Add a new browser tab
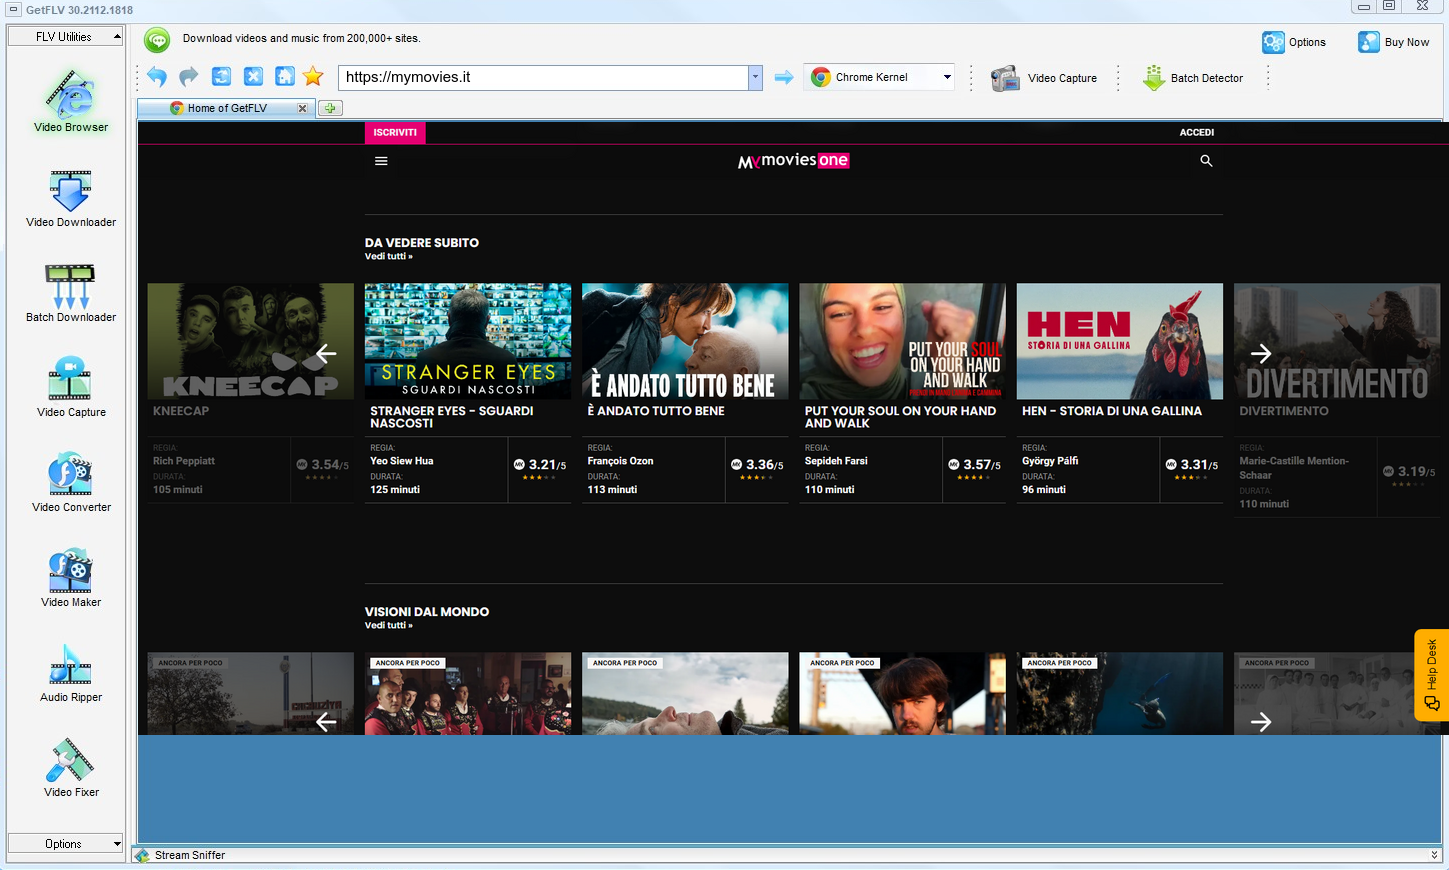Image resolution: width=1449 pixels, height=870 pixels. click(330, 108)
